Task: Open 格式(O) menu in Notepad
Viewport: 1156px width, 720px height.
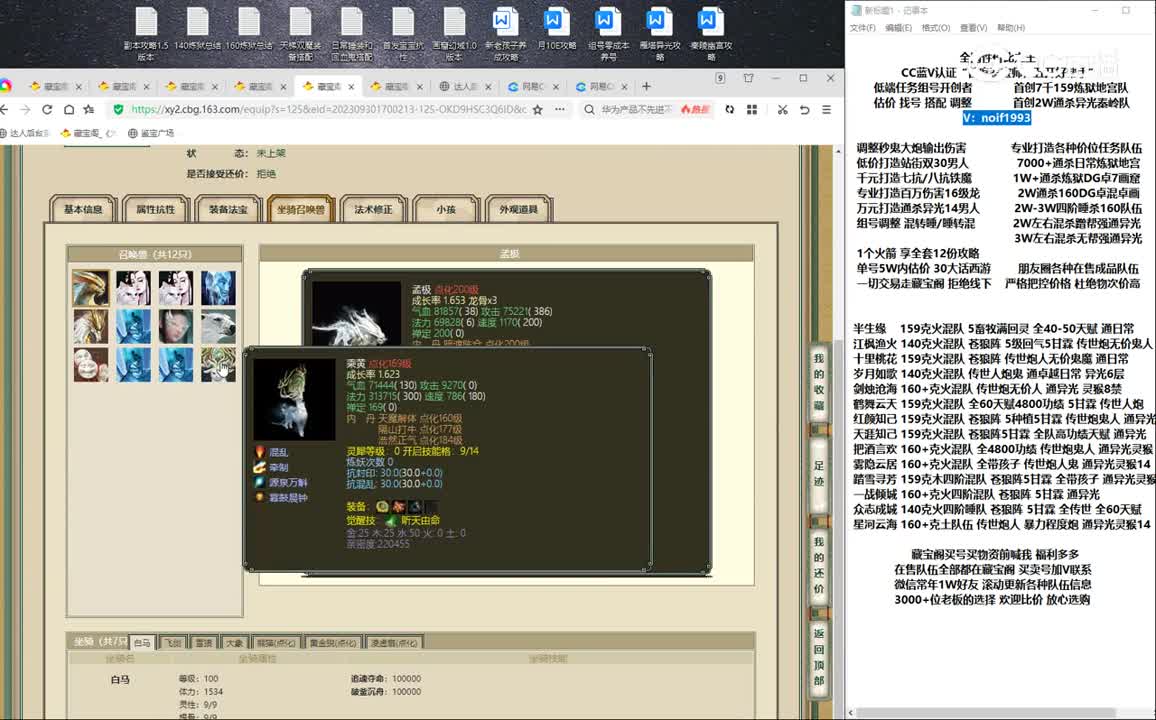Action: [936, 28]
